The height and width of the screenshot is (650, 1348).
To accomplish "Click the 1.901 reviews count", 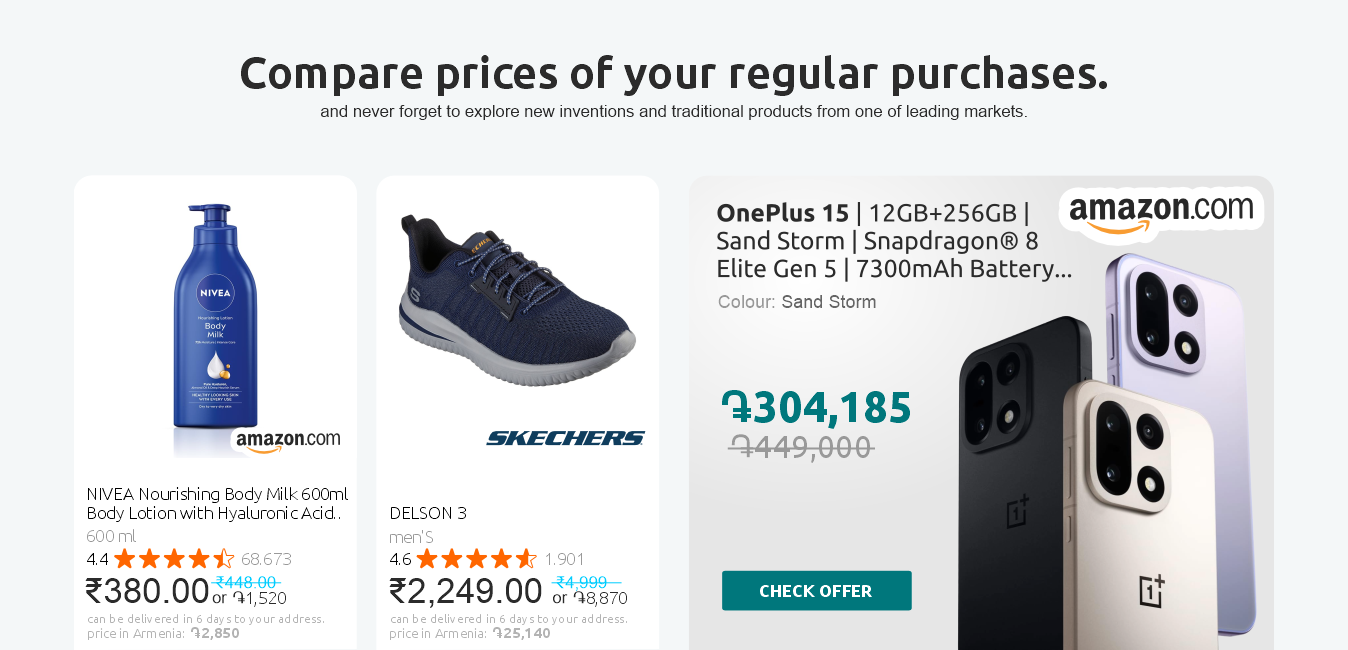I will (564, 559).
